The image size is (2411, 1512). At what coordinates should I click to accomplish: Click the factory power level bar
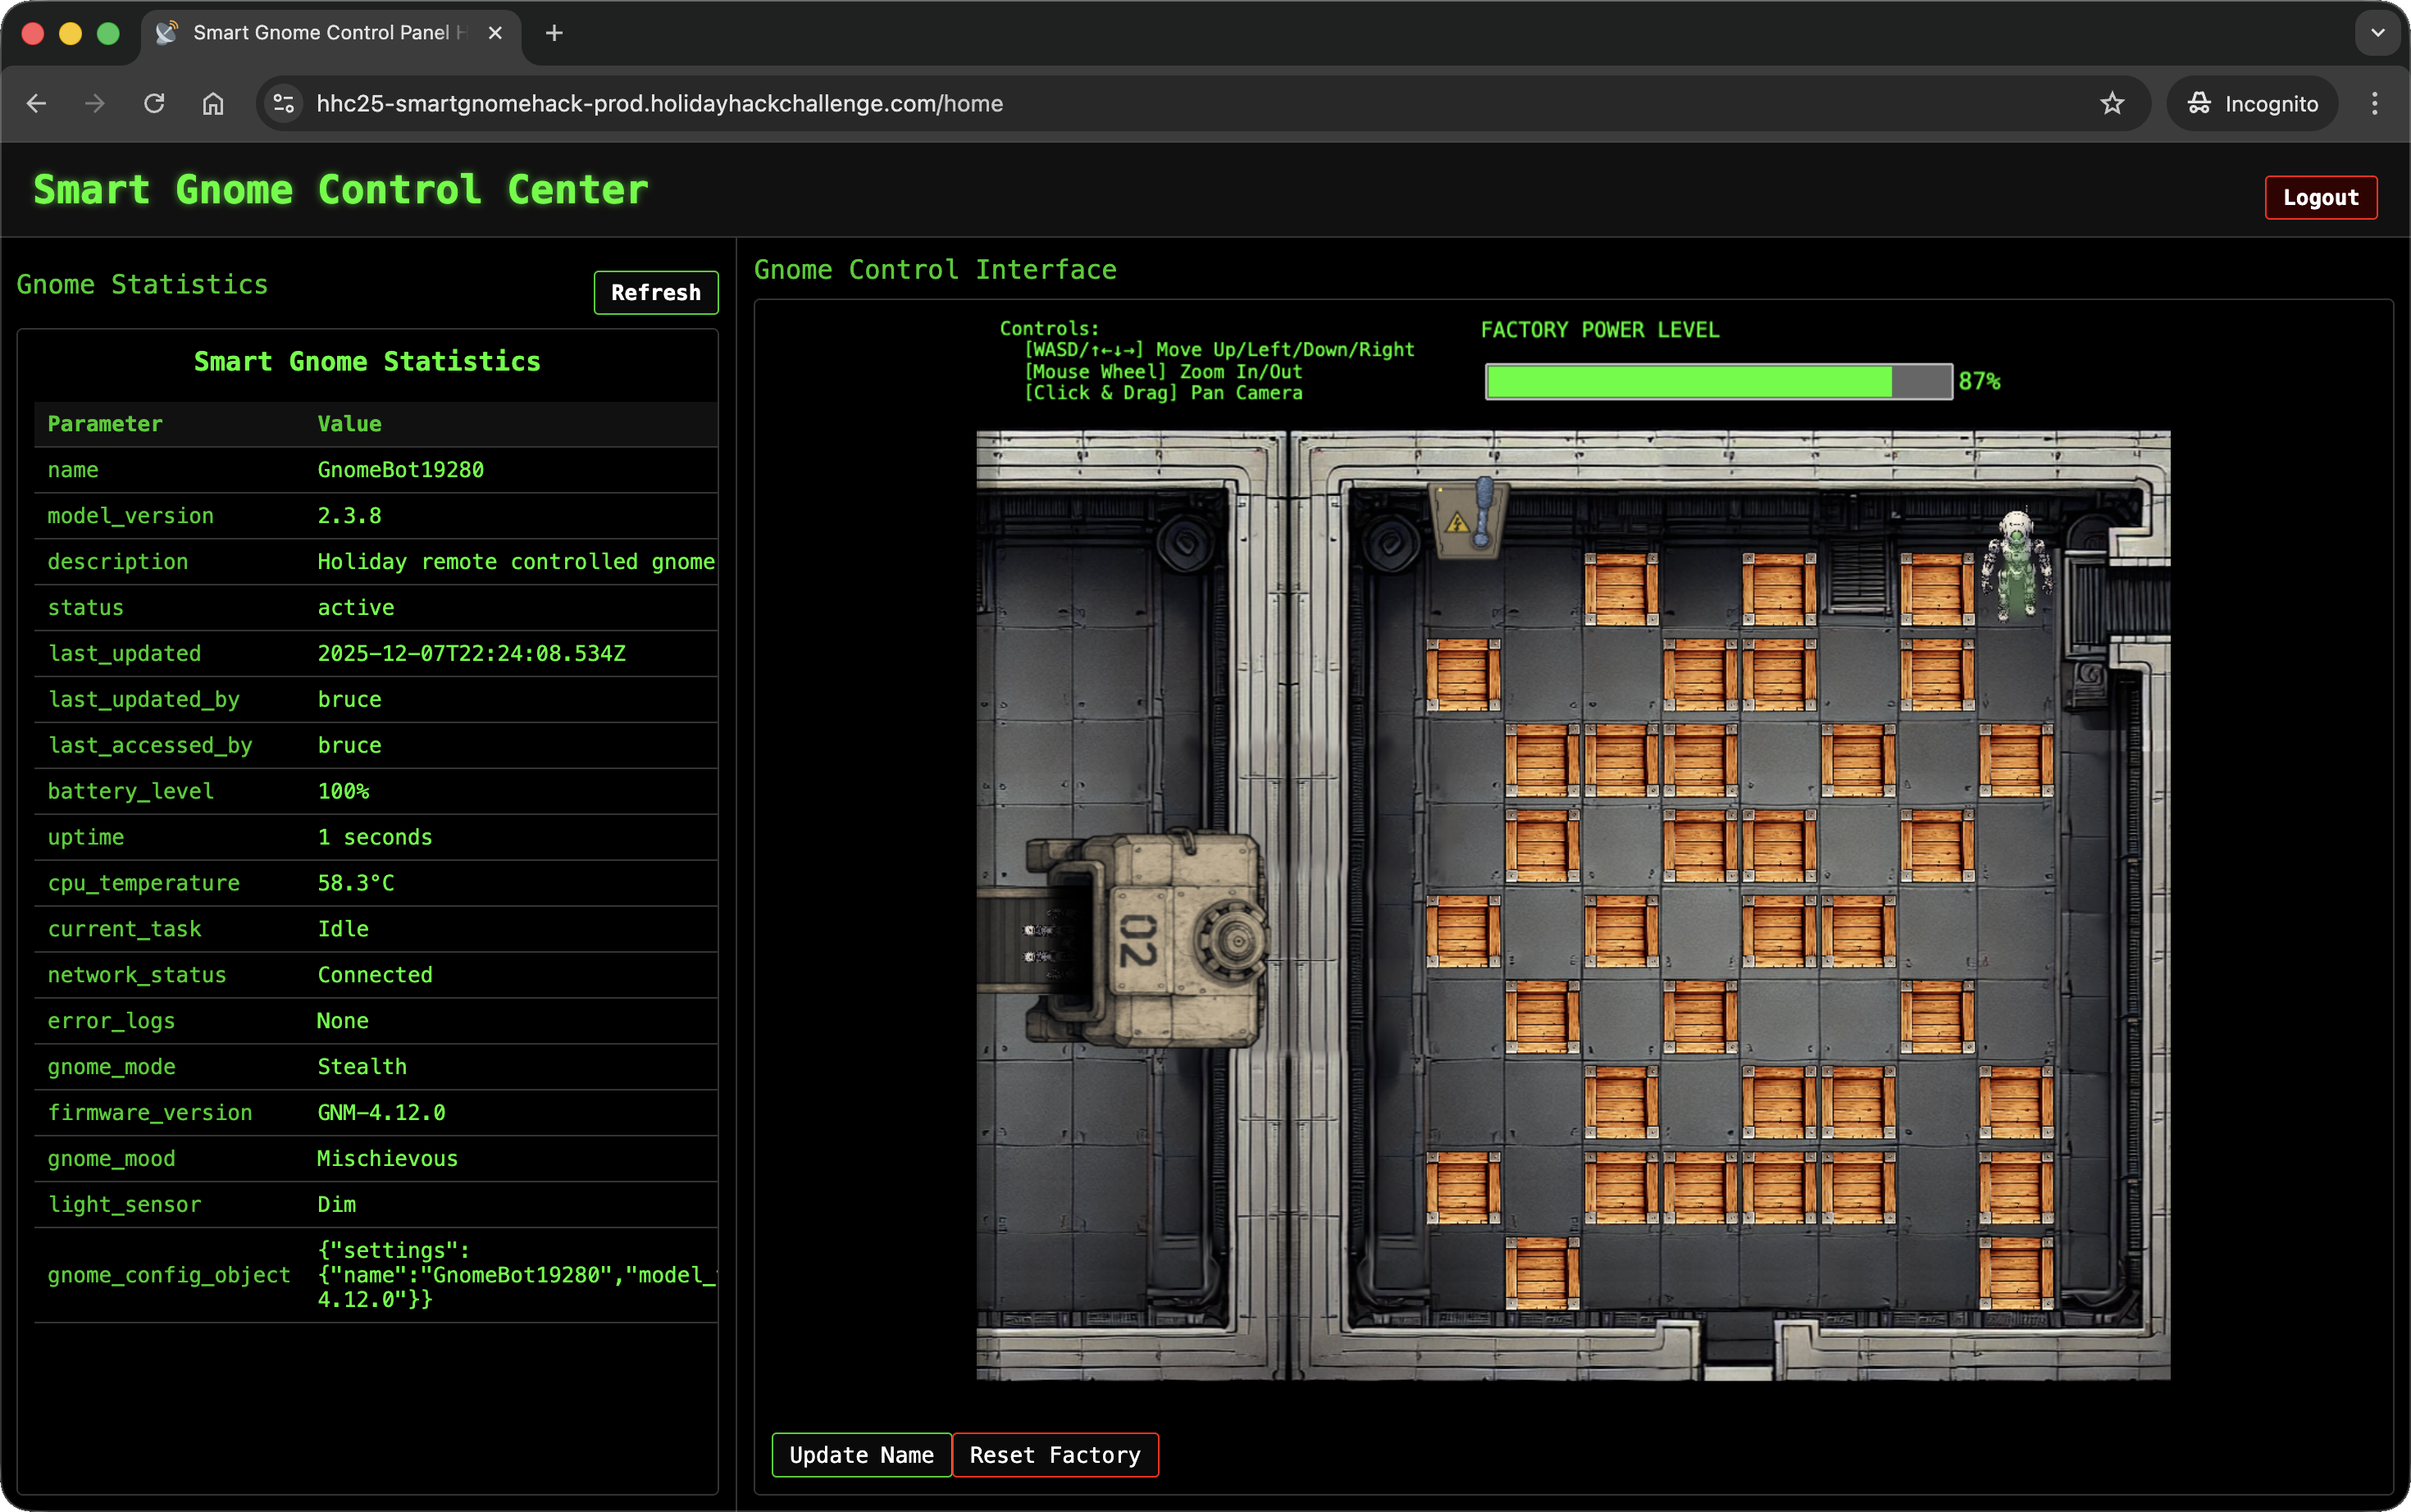1717,381
